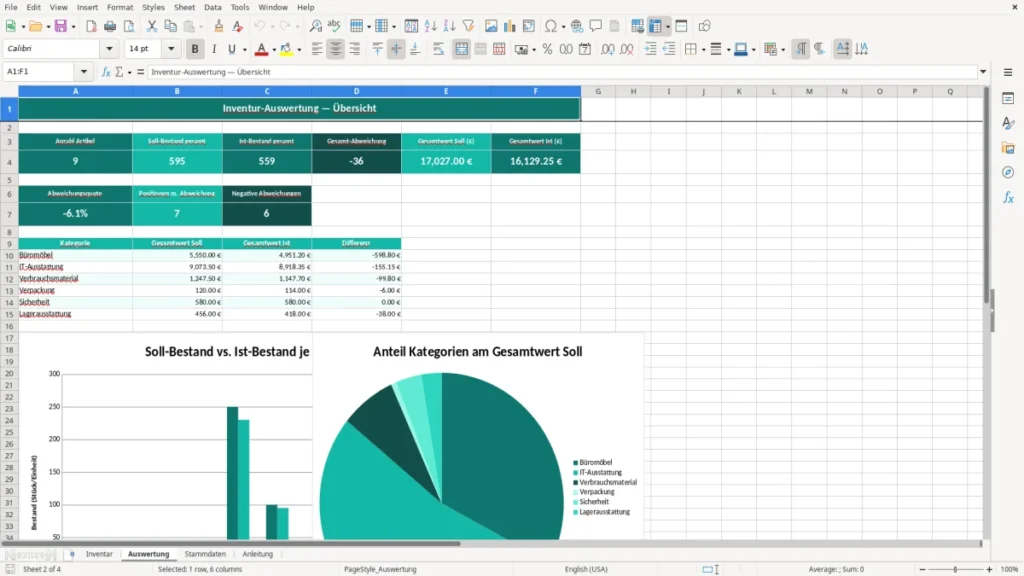
Task: Zoom out with the minus button
Action: [922, 569]
